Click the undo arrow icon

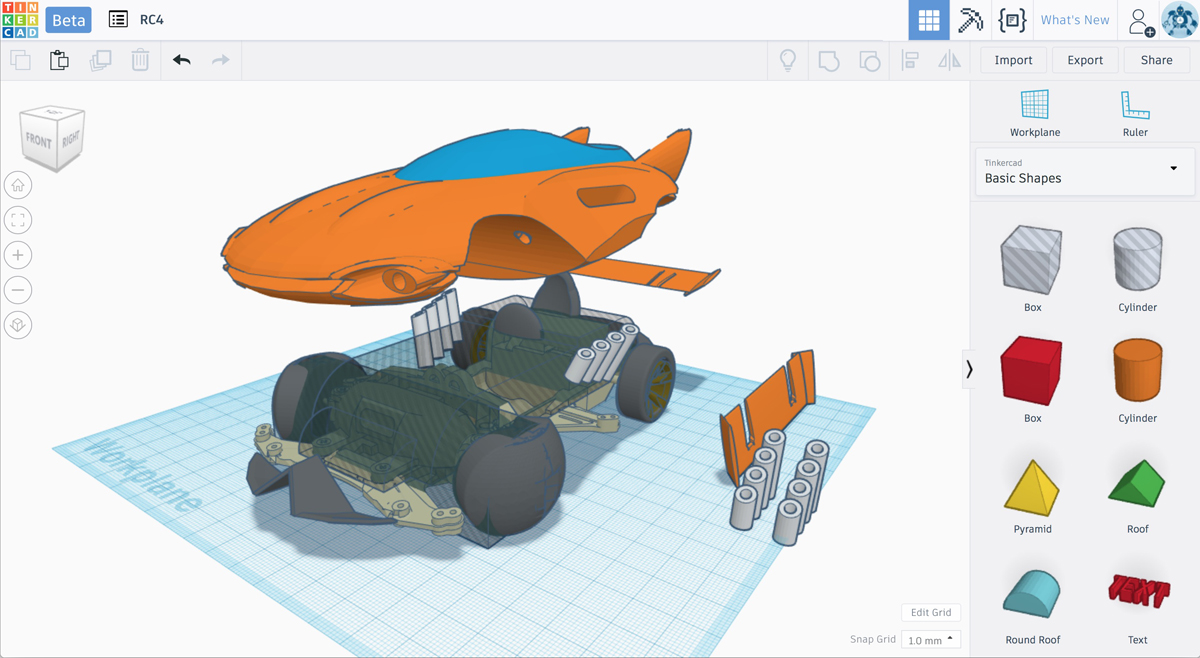point(181,60)
